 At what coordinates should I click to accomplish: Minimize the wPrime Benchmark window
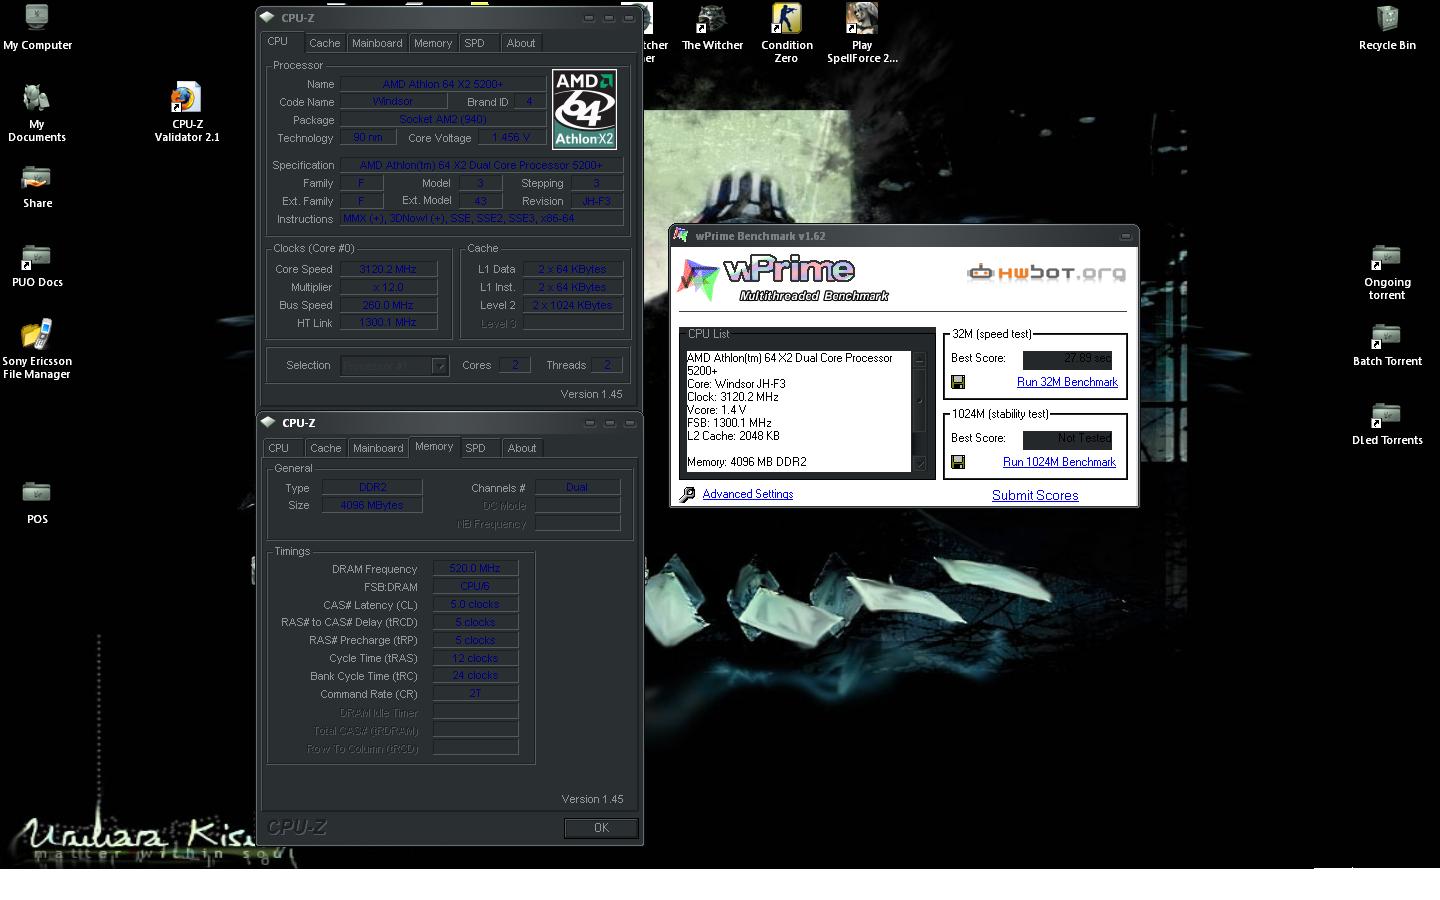[x=1125, y=236]
